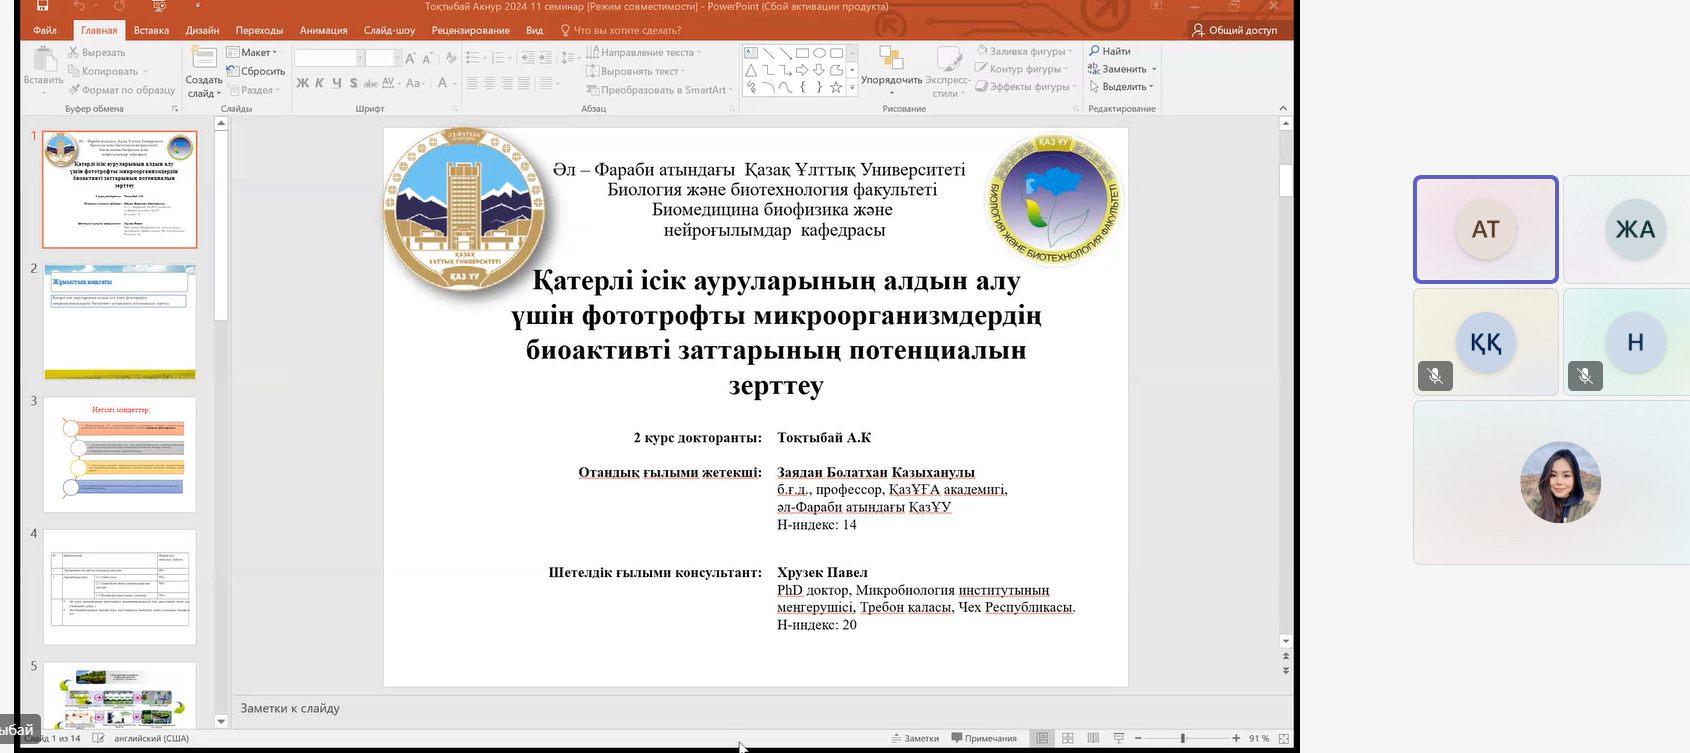This screenshot has width=1690, height=753.
Task: Select the rectangle shape in shapes gallery
Action: 802,53
